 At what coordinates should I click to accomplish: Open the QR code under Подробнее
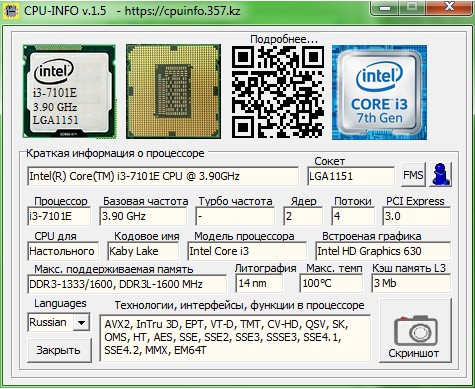pyautogui.click(x=278, y=92)
